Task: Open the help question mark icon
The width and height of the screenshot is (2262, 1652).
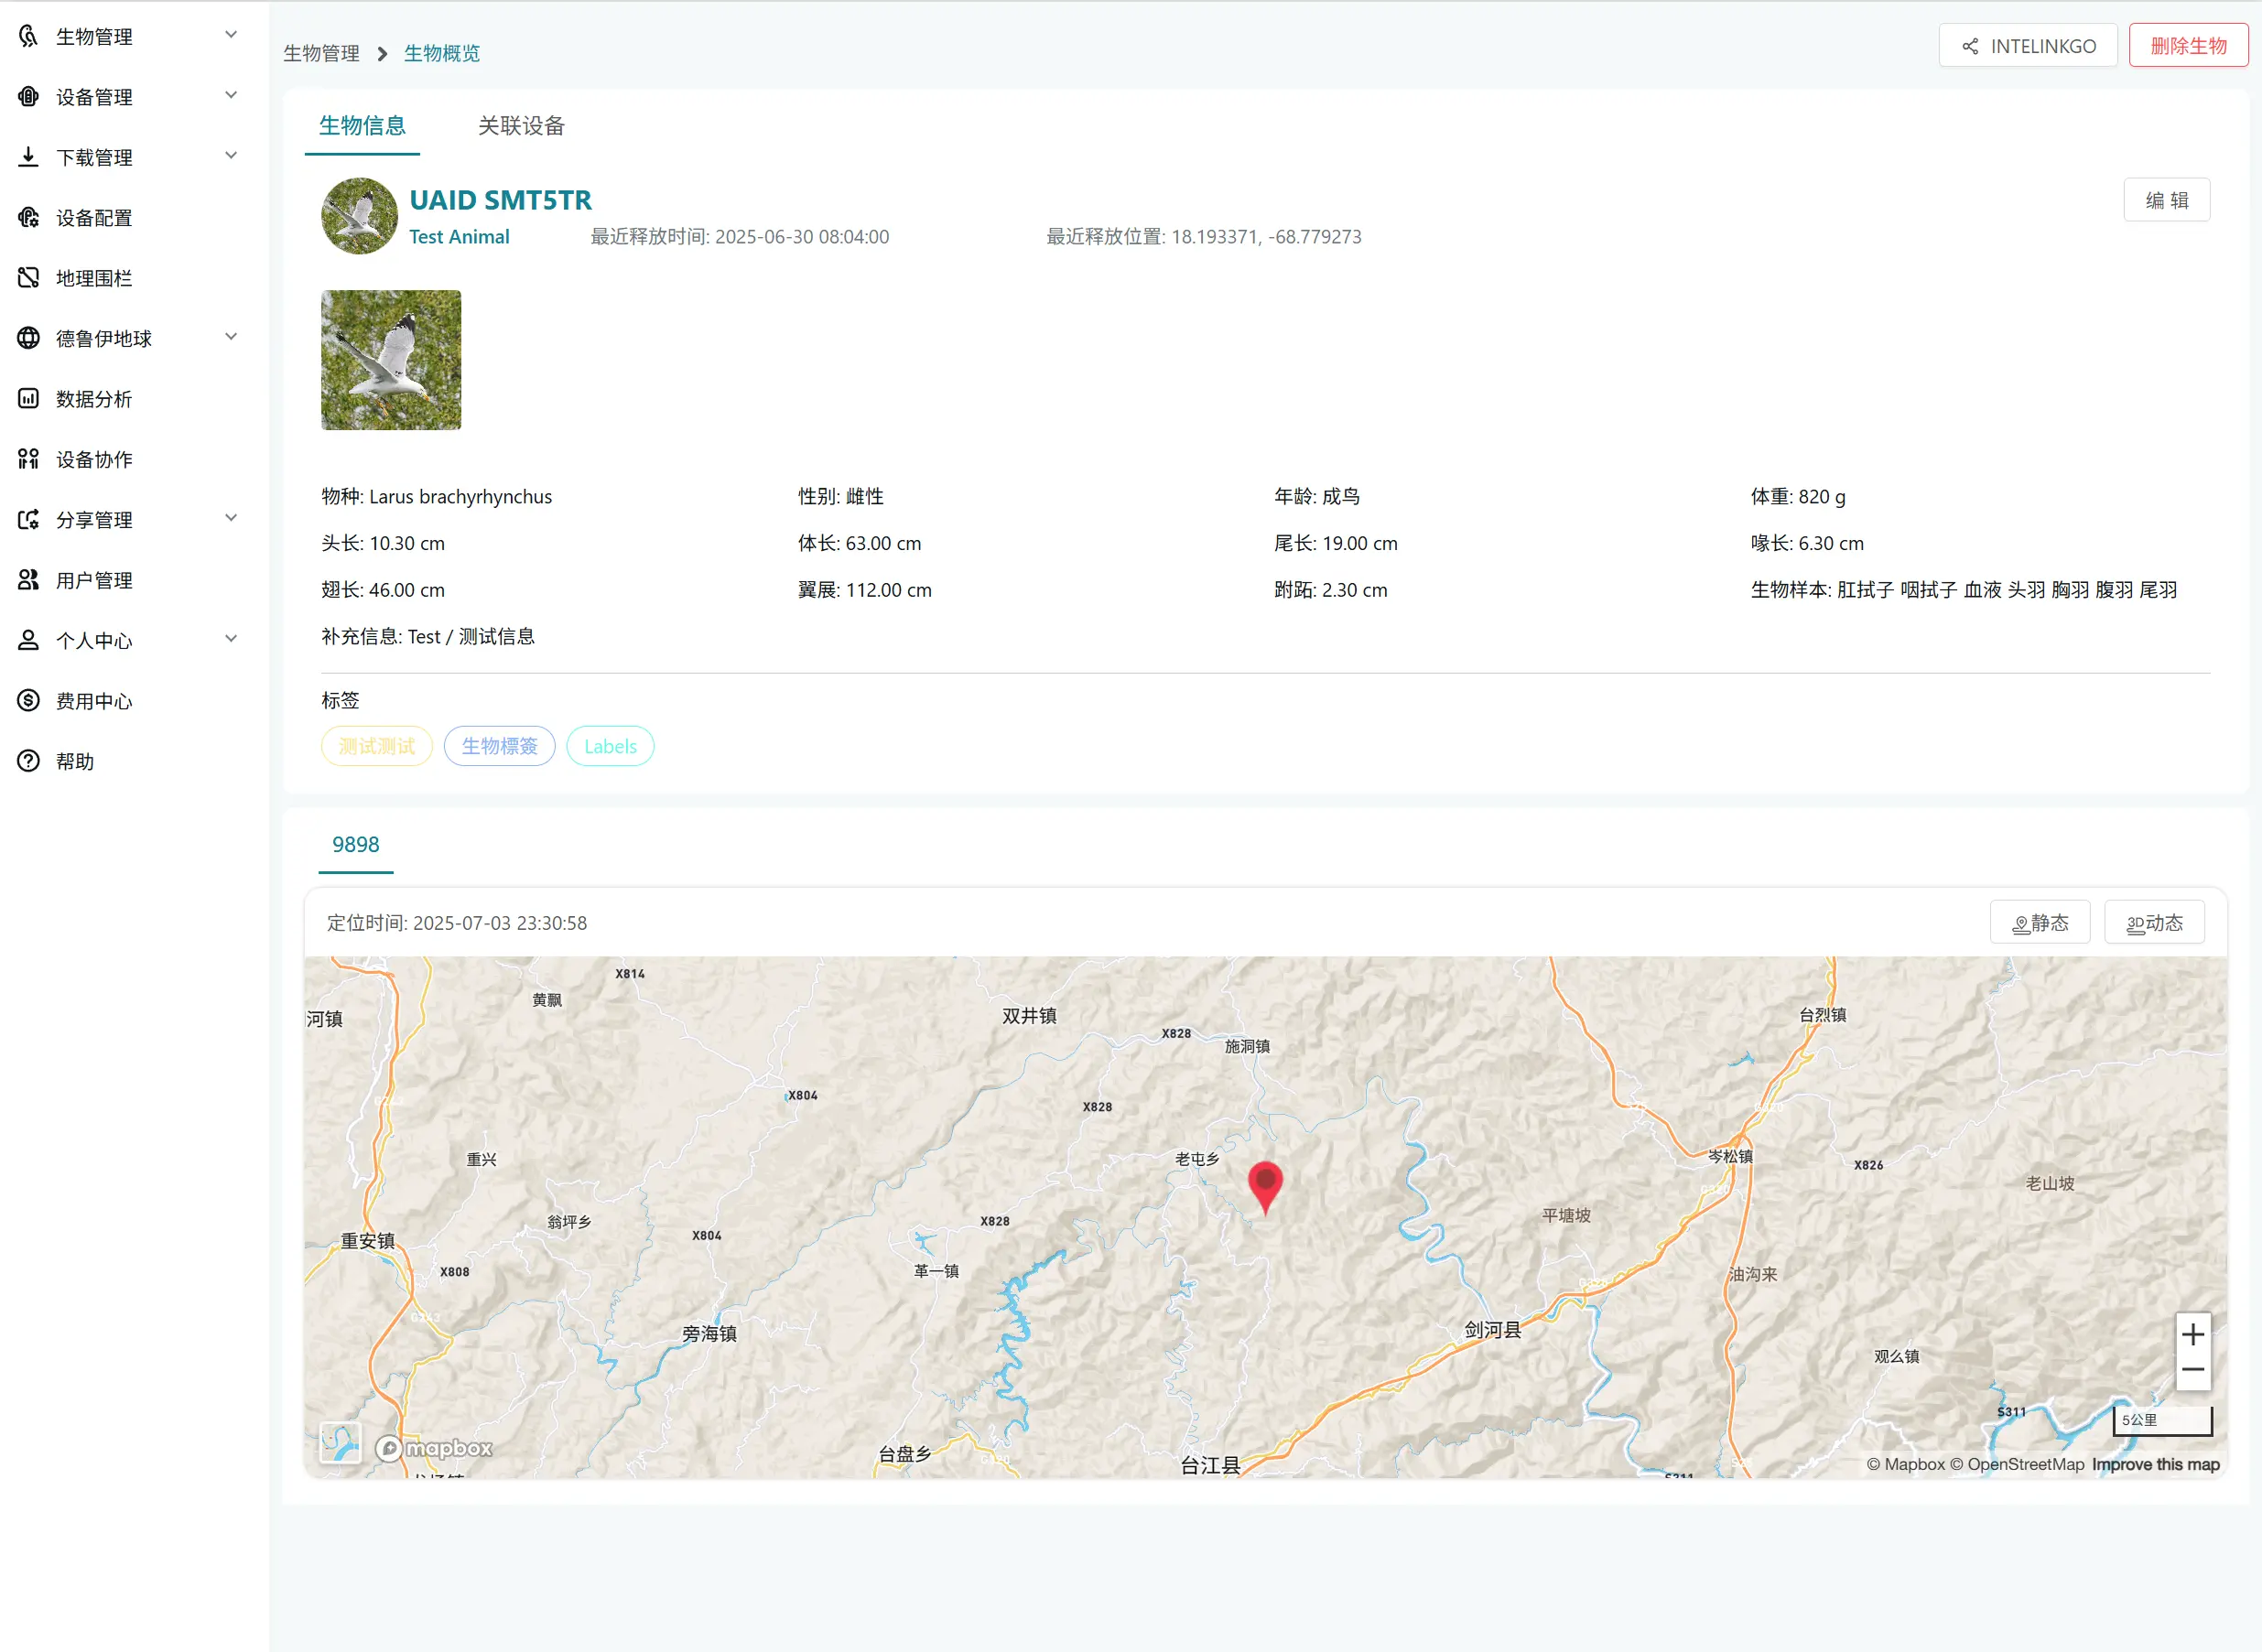Action: tap(28, 761)
